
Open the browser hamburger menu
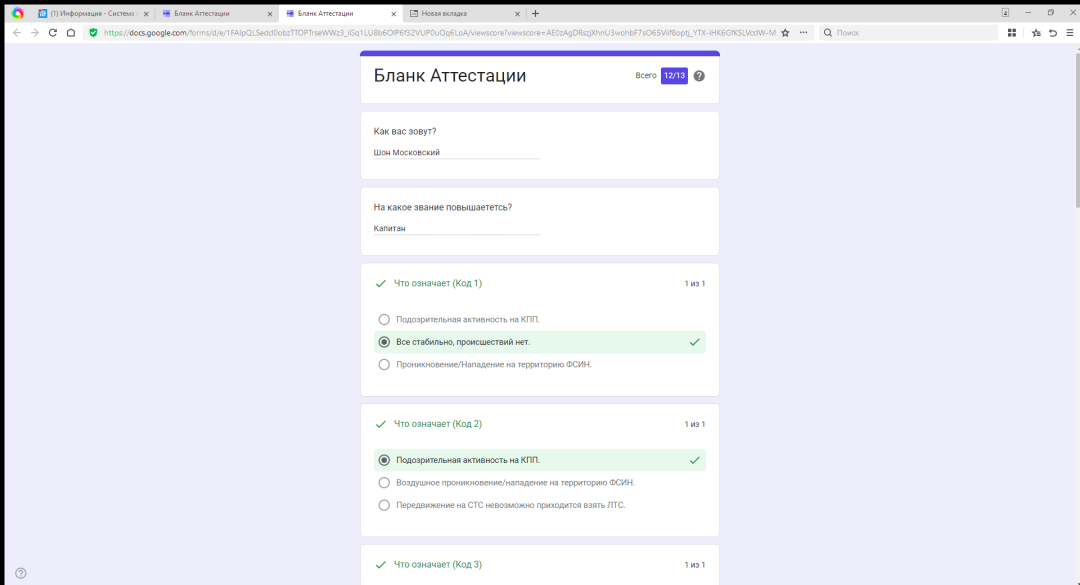[x=1070, y=32]
